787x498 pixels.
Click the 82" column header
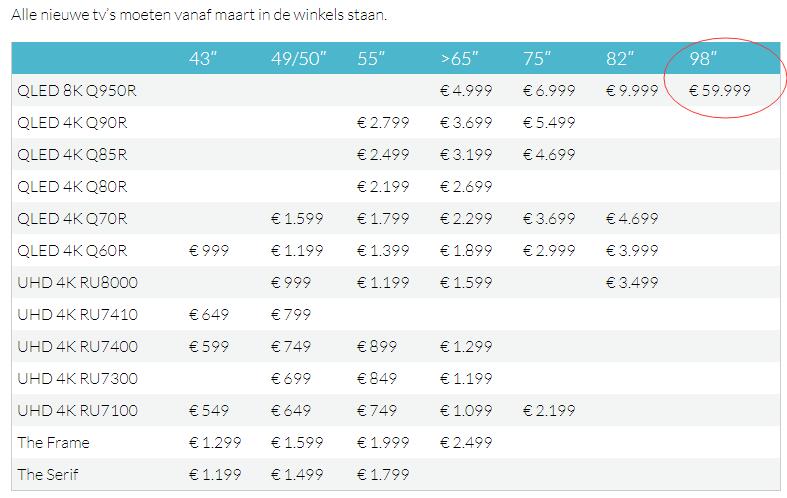(620, 59)
